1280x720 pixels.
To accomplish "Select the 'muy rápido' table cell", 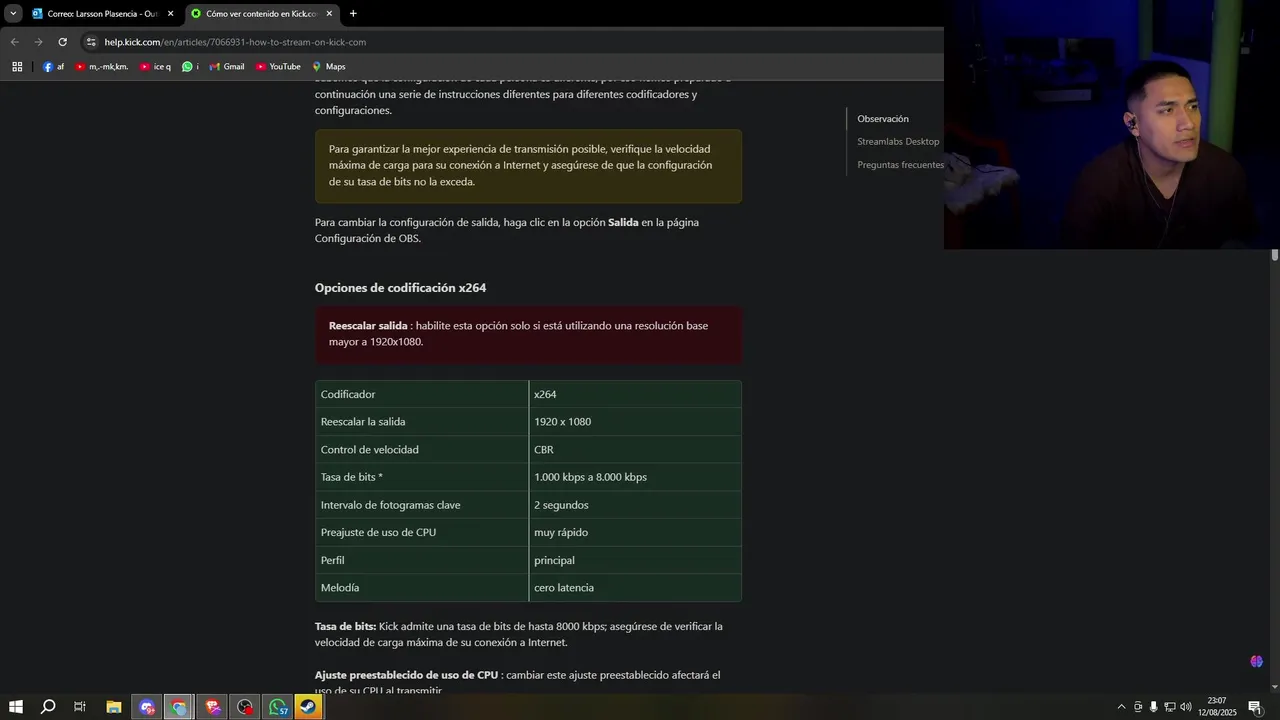I will point(635,533).
